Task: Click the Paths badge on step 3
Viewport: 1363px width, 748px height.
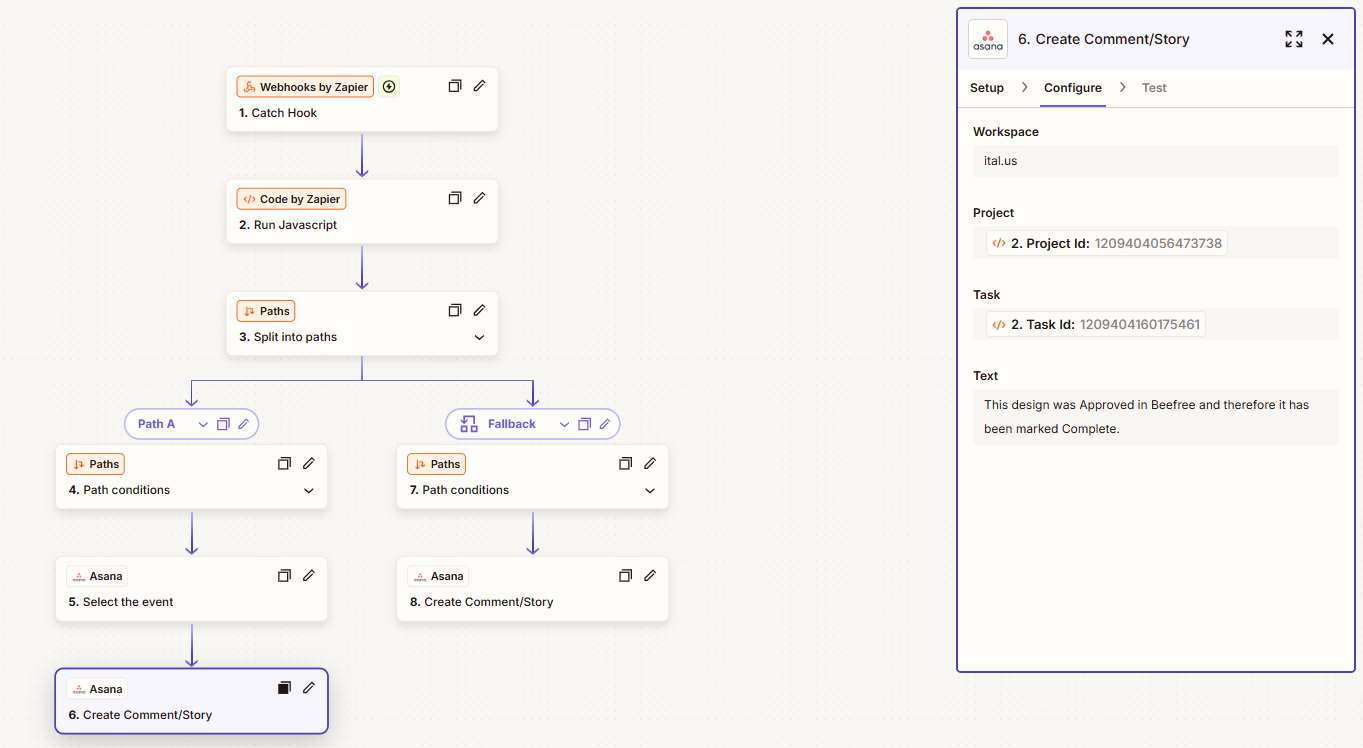Action: coord(266,311)
